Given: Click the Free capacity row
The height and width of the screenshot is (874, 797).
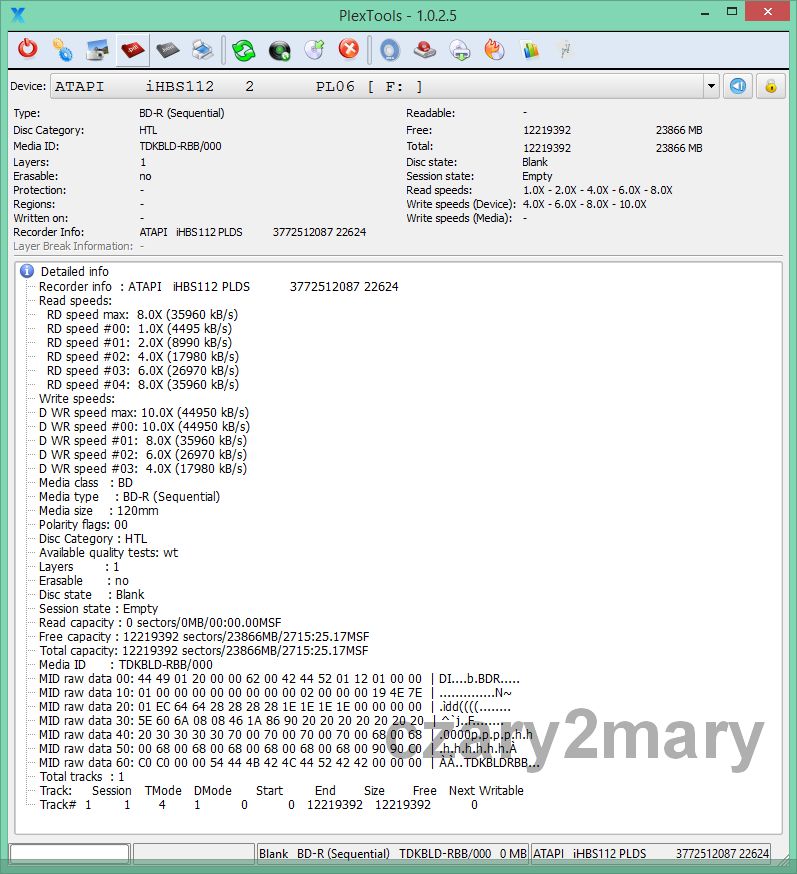Looking at the screenshot, I should pyautogui.click(x=204, y=637).
